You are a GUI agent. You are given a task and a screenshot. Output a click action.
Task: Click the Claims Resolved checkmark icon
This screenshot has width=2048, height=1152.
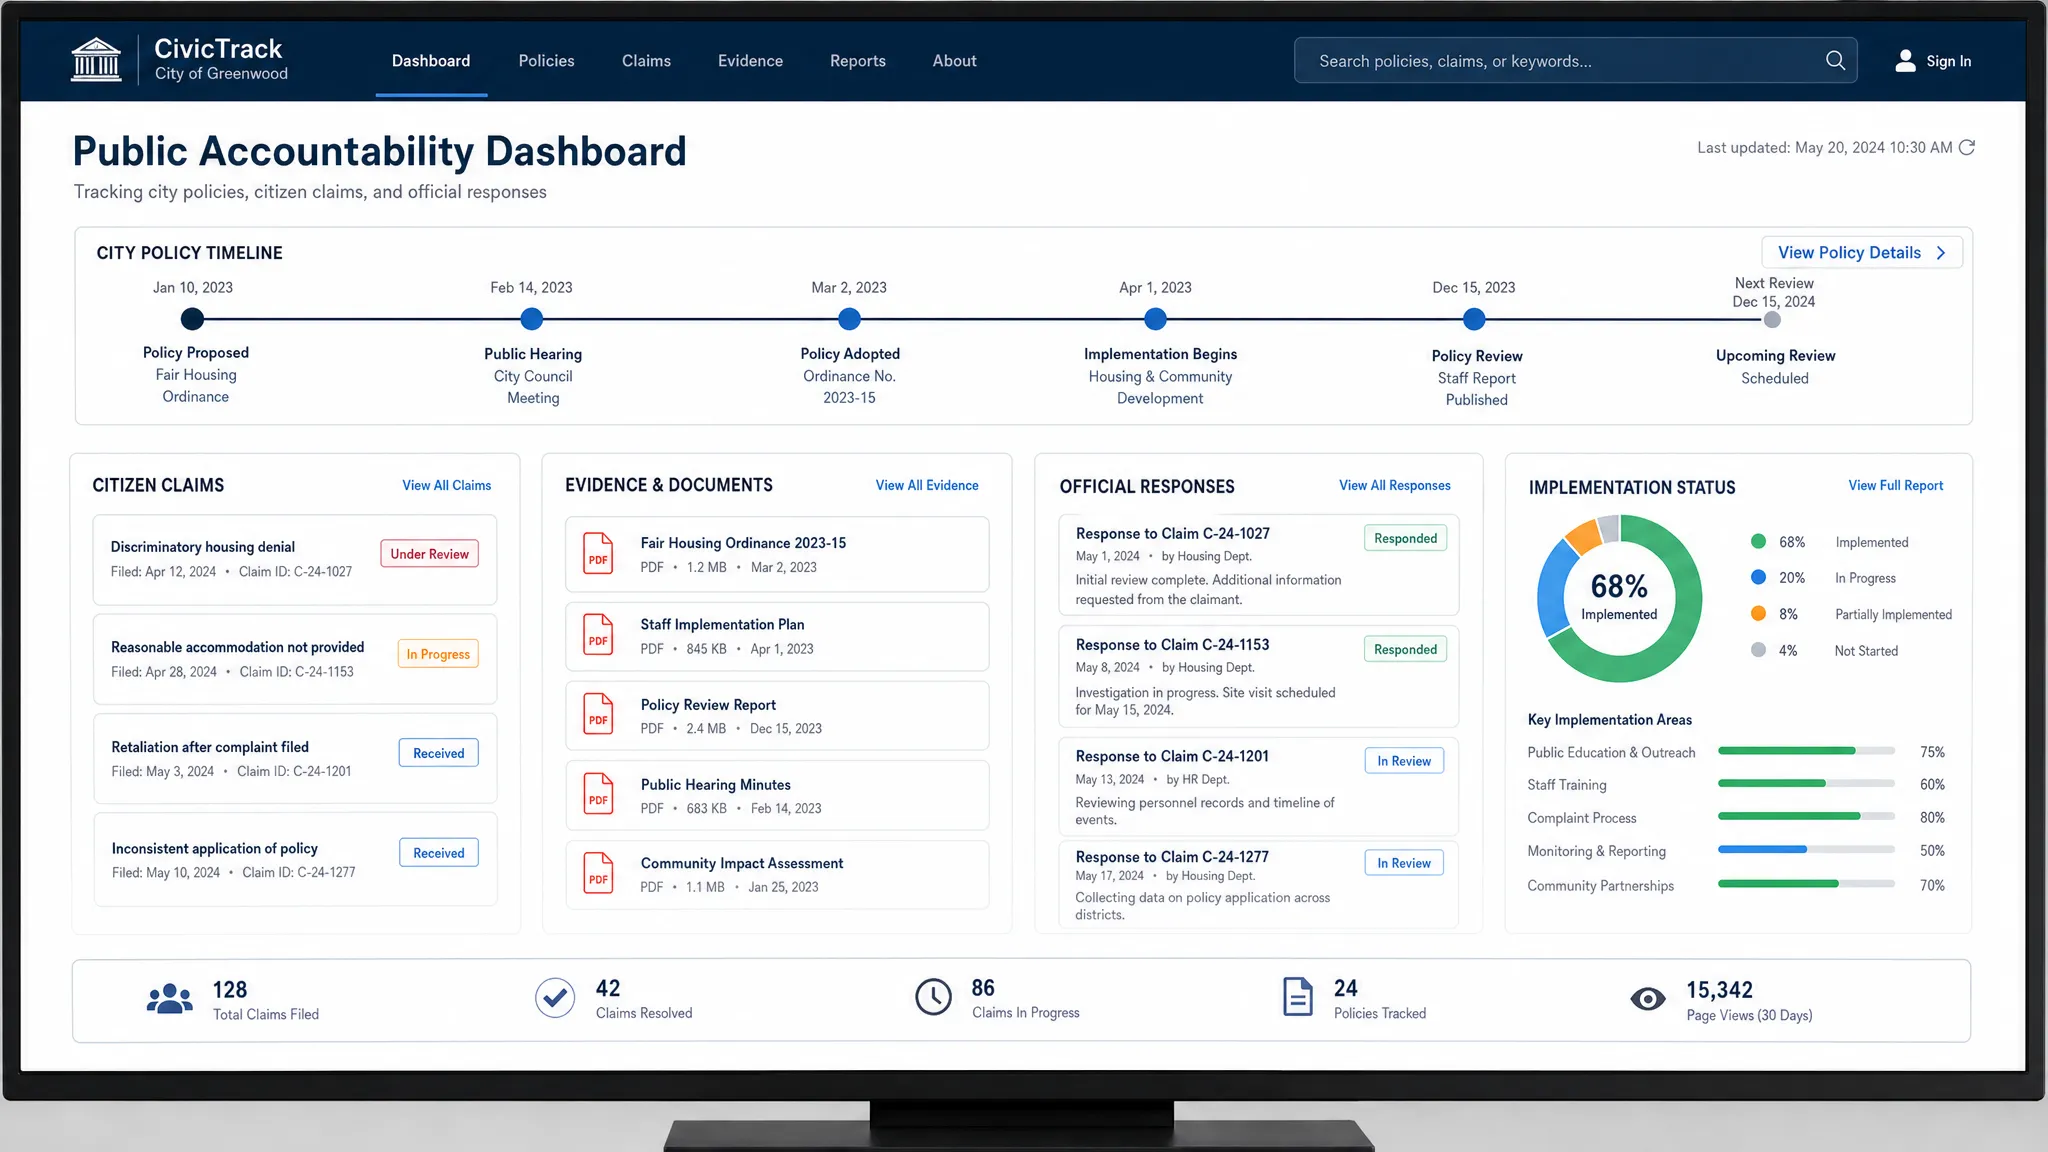click(554, 998)
